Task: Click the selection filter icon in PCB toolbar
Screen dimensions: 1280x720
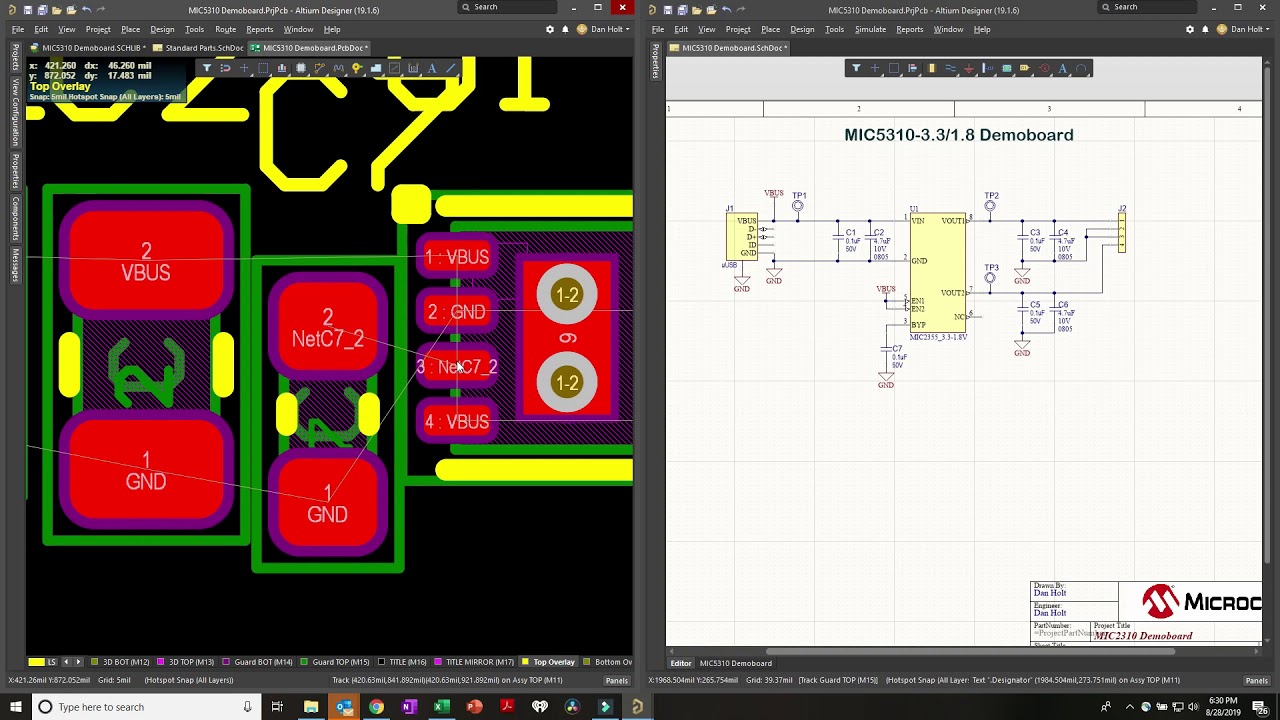Action: (207, 68)
